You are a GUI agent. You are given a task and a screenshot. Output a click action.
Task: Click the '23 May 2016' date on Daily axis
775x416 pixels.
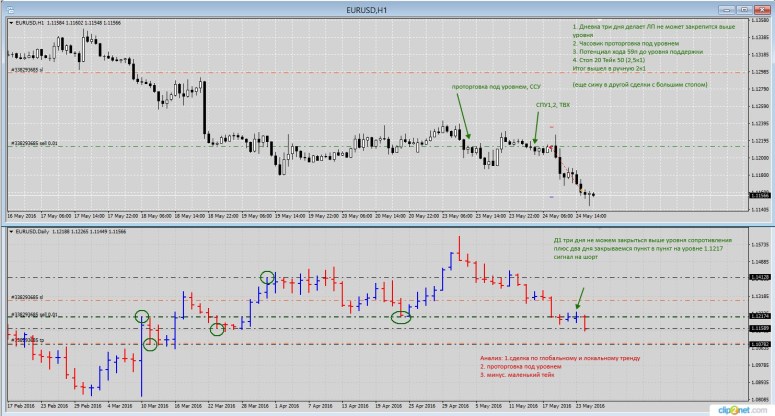click(591, 406)
